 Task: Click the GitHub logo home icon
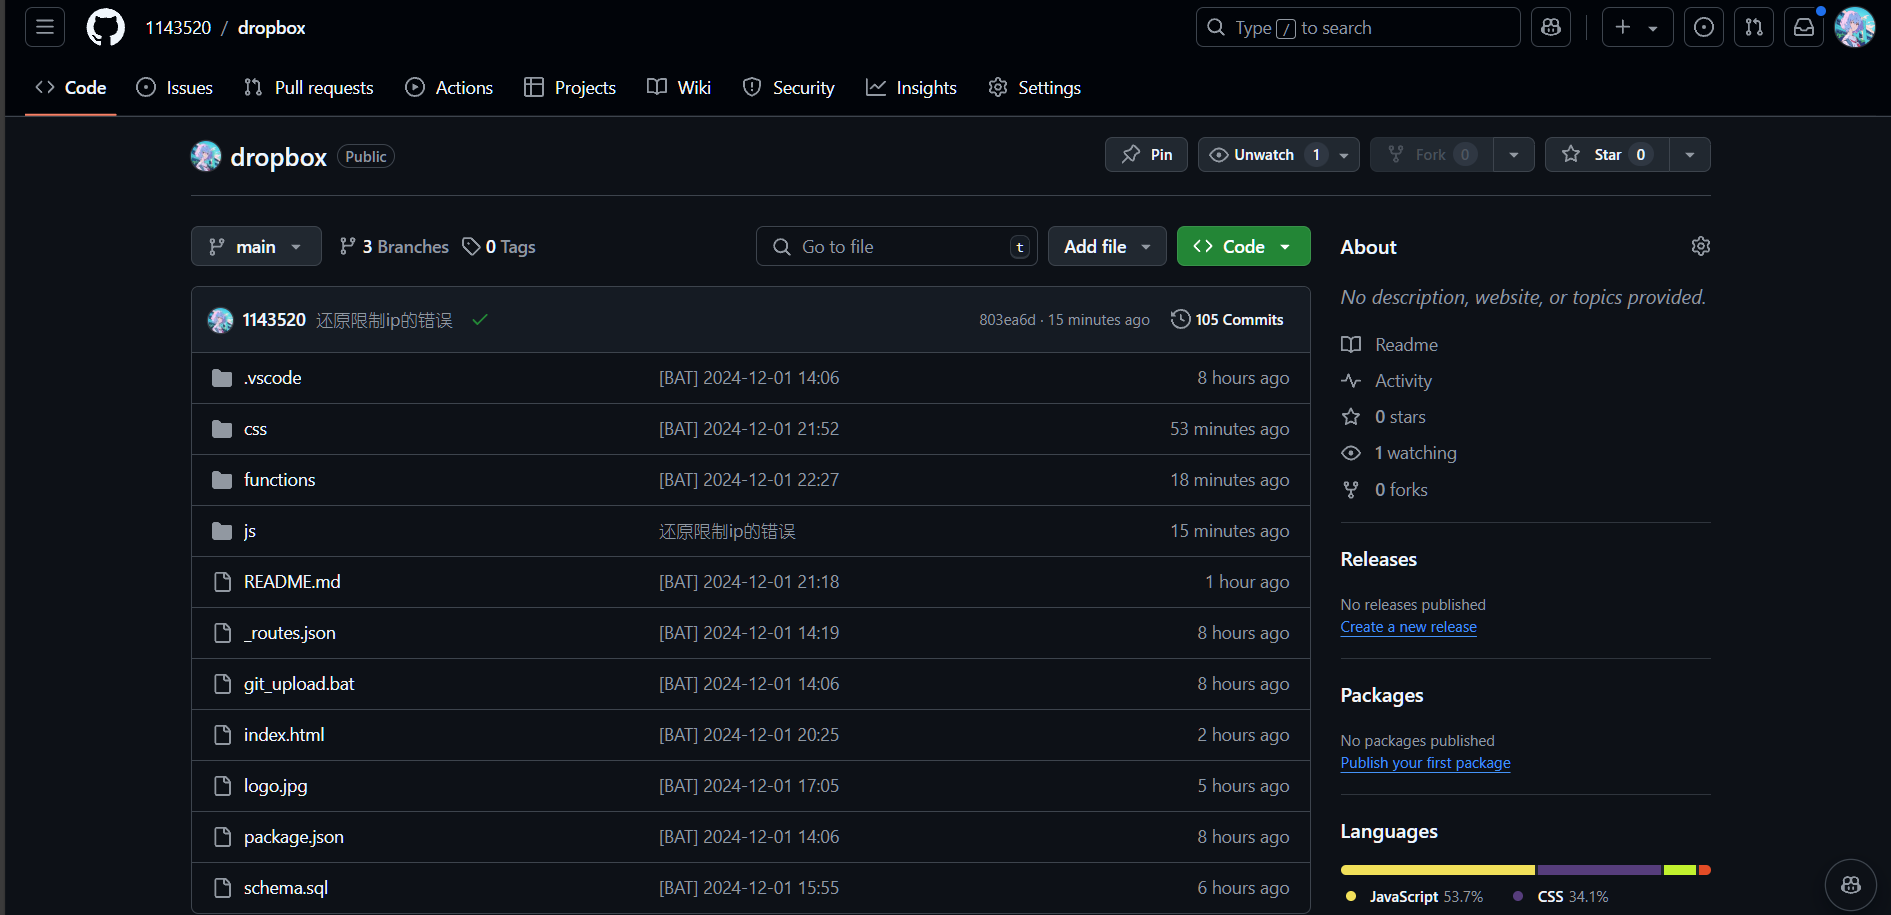(105, 27)
